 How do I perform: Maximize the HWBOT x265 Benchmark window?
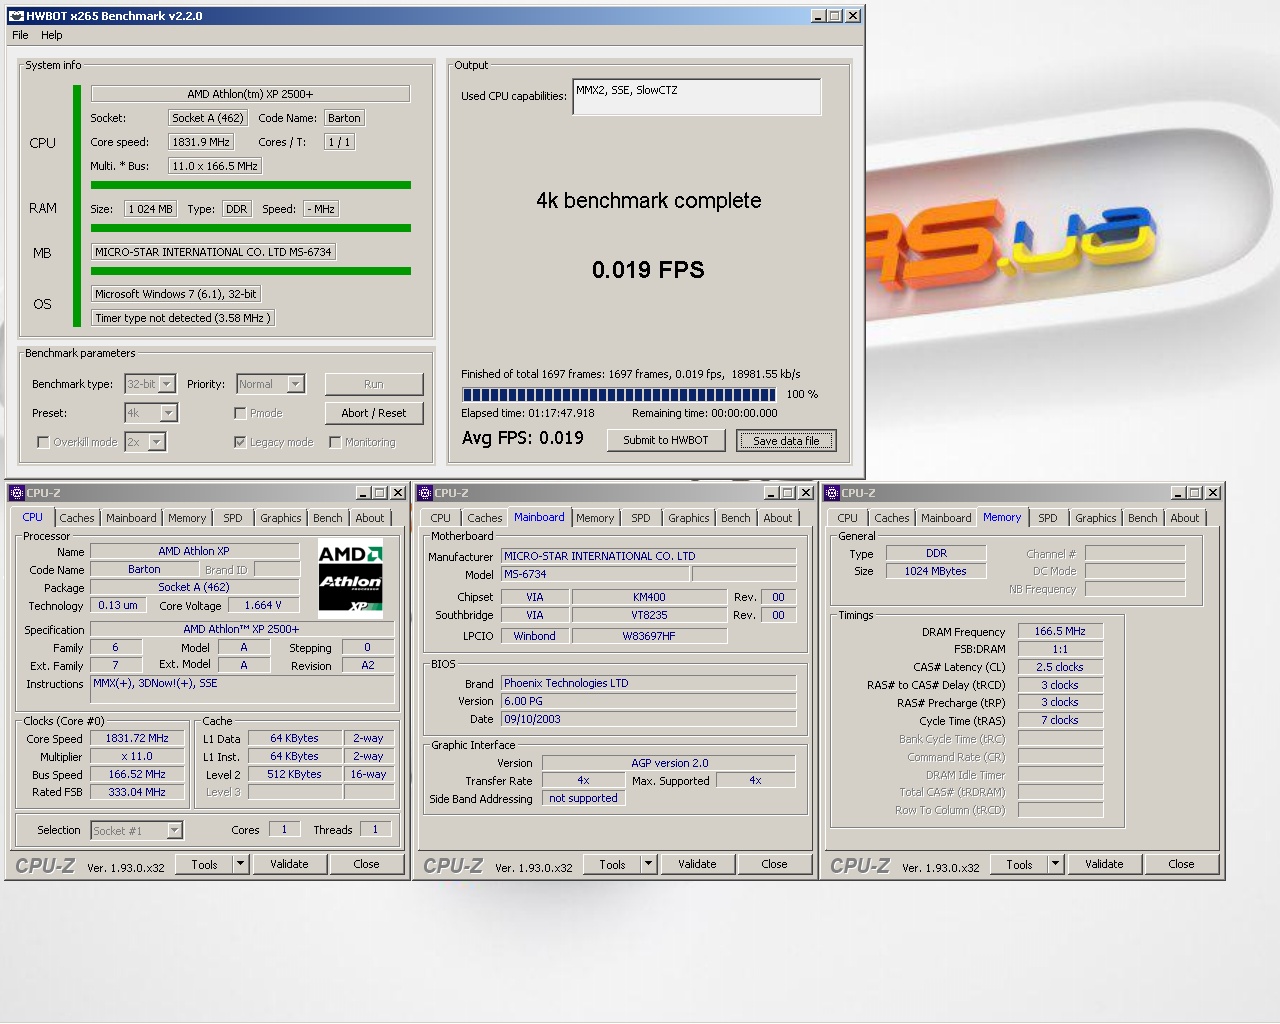click(835, 16)
